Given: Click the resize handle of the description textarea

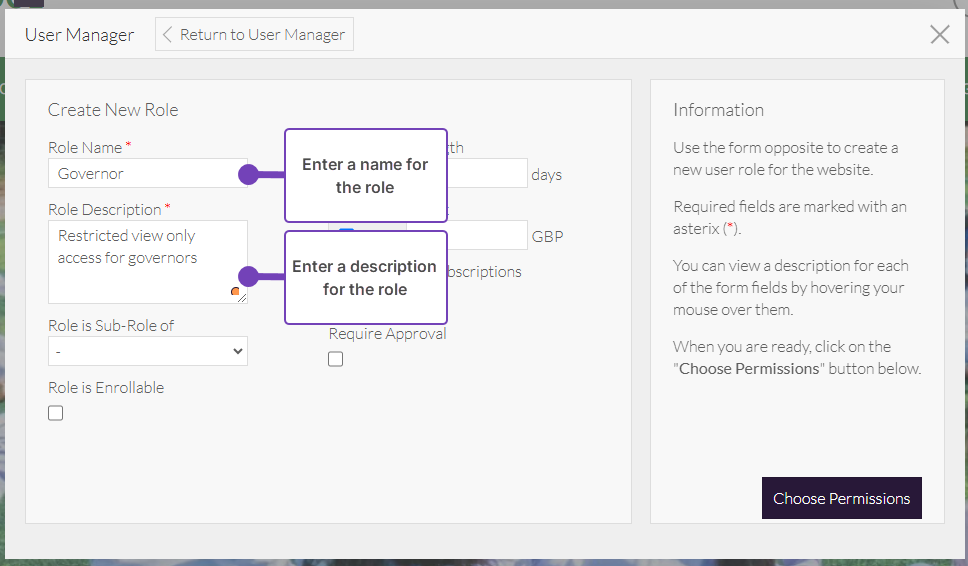Looking at the screenshot, I should (242, 298).
